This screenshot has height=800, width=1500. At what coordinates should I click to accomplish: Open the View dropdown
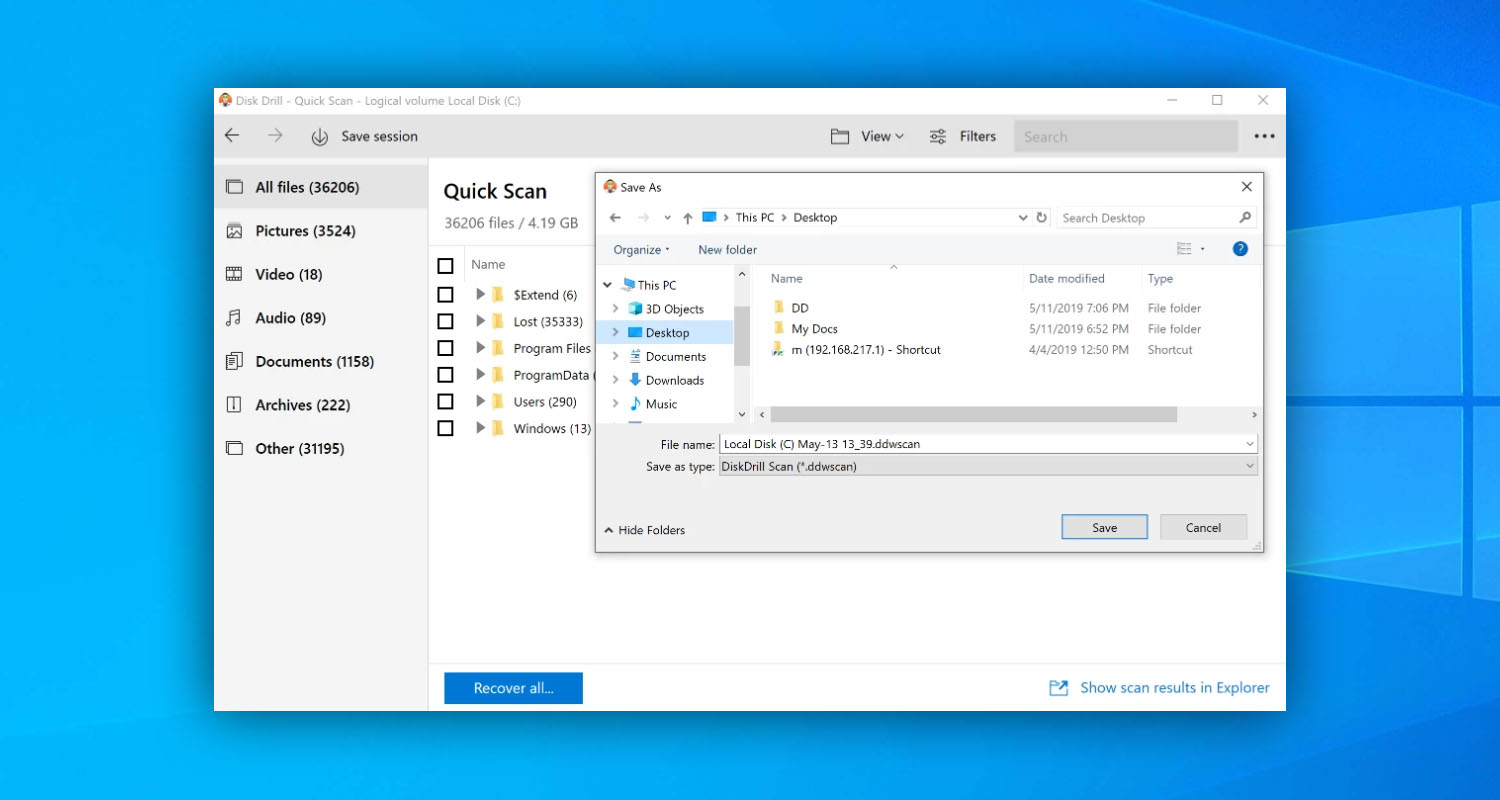click(x=882, y=137)
